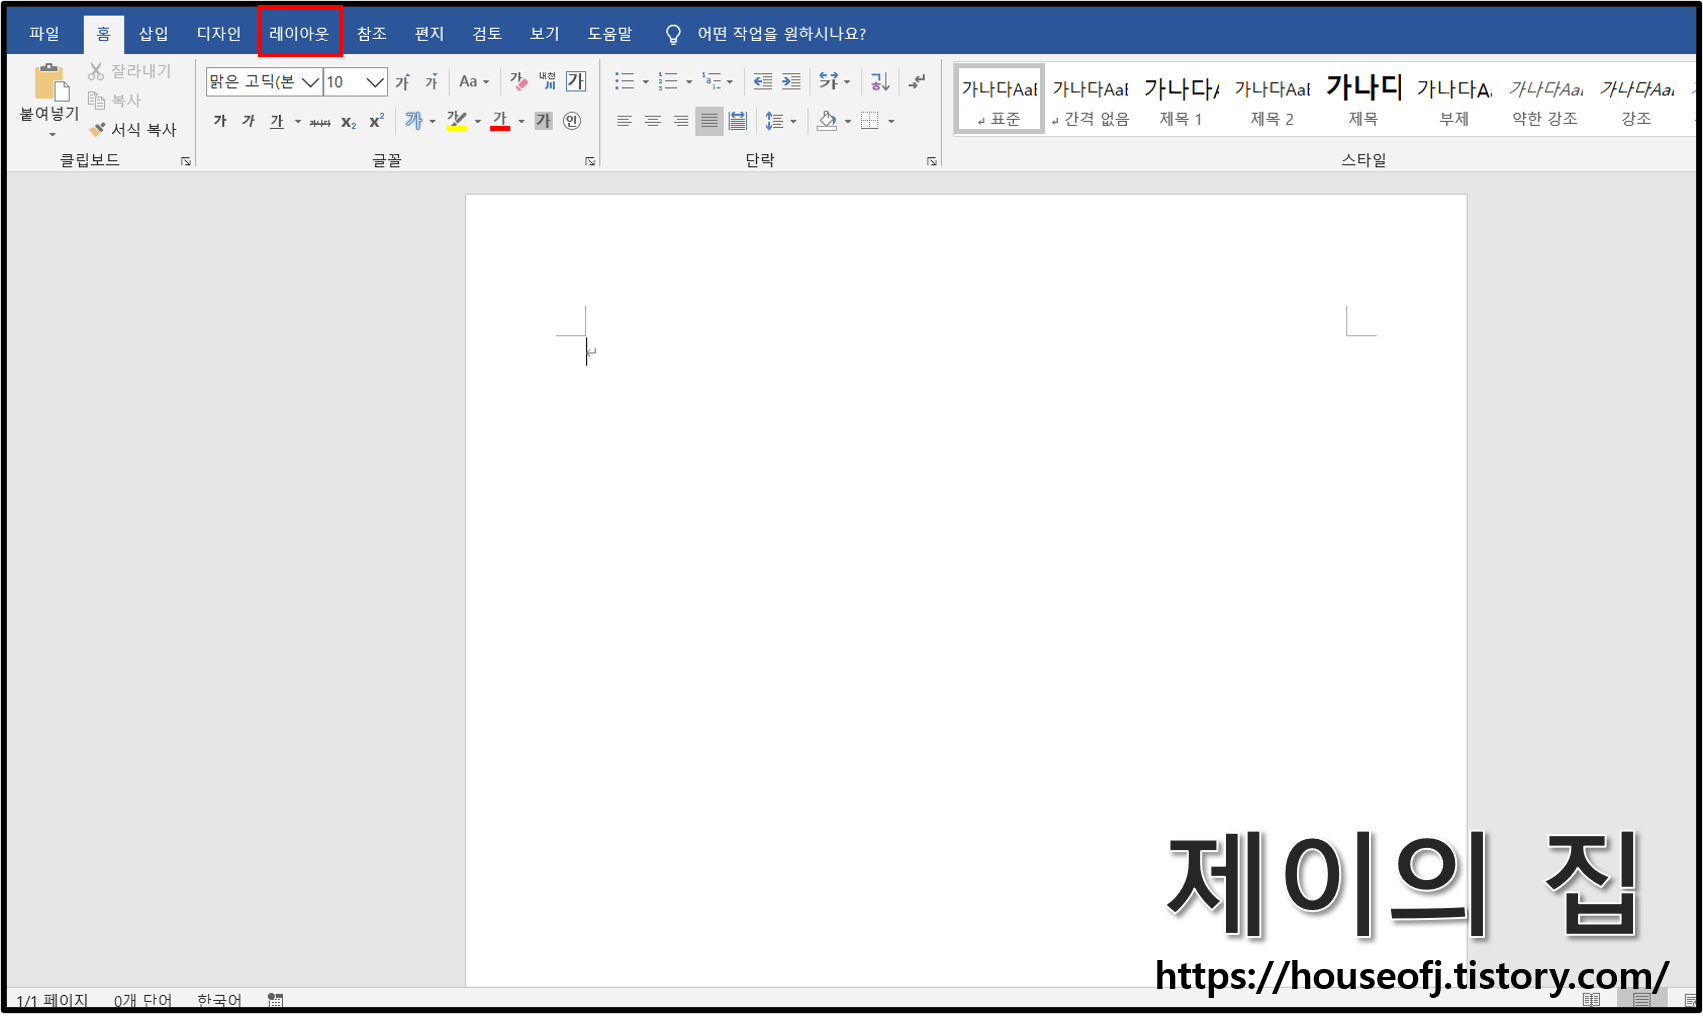
Task: Expand the borders dropdown arrow
Action: click(x=891, y=122)
